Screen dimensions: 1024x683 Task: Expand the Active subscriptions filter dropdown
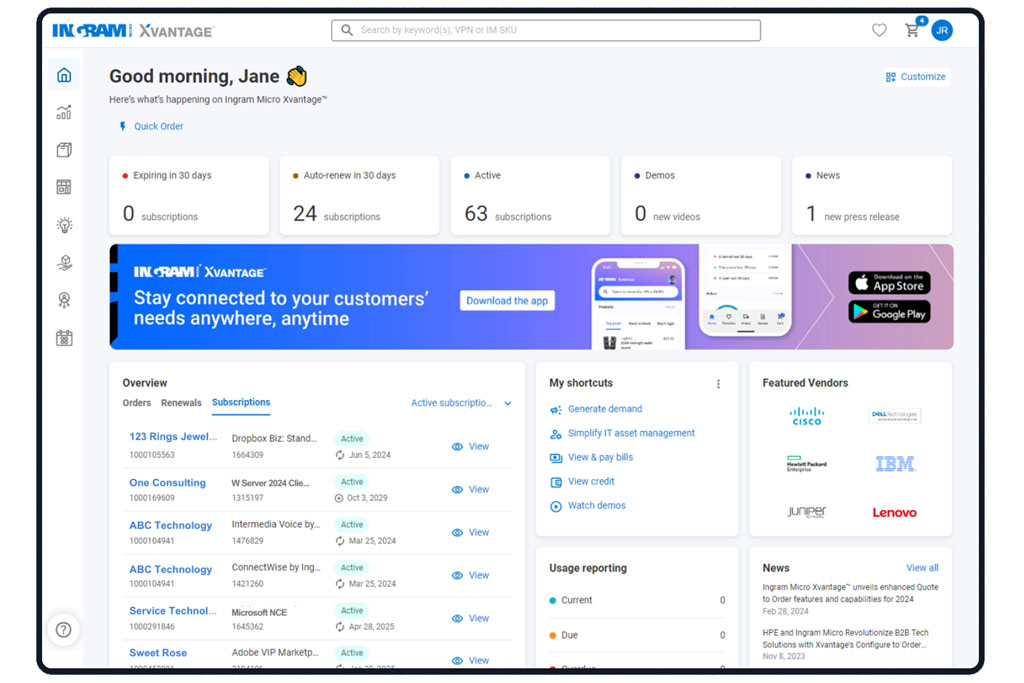coord(461,403)
